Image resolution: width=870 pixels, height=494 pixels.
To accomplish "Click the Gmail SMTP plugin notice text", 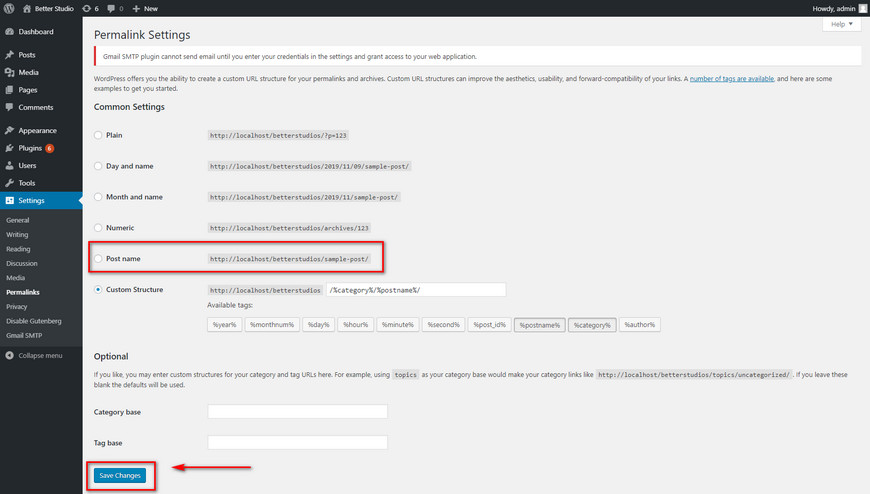I will [290, 57].
